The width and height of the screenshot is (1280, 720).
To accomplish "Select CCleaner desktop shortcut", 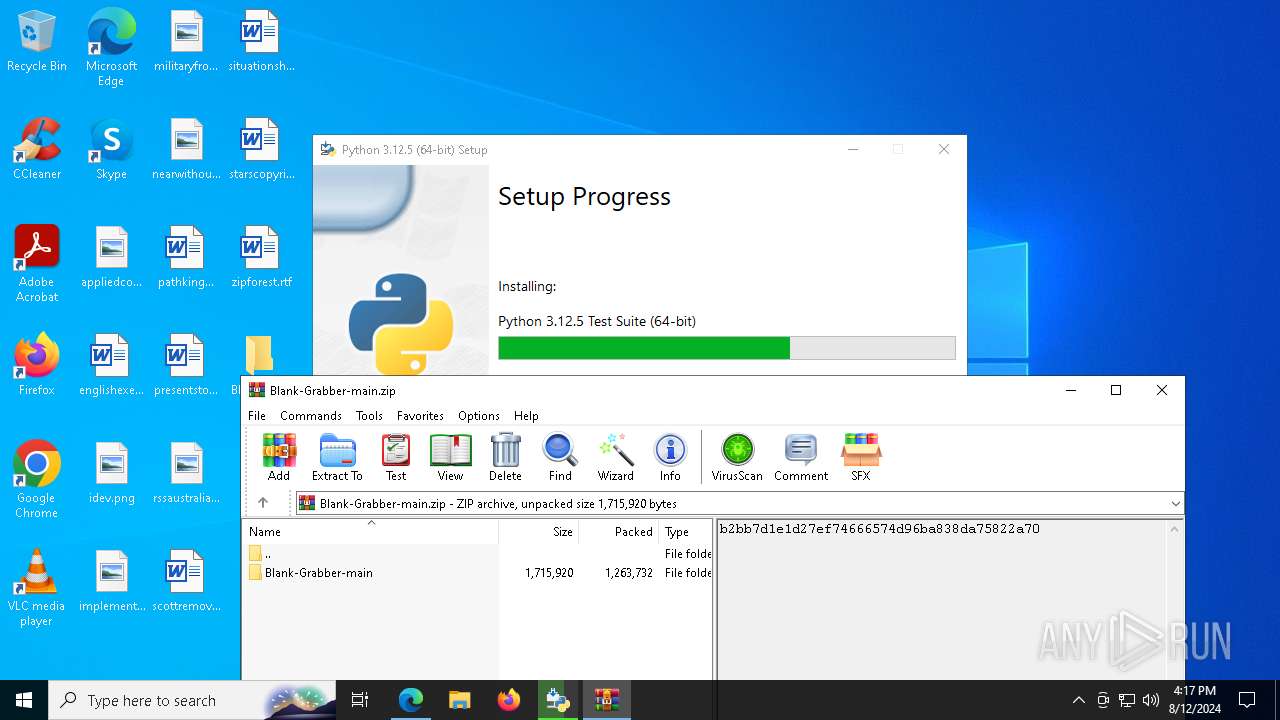I will coord(37,150).
